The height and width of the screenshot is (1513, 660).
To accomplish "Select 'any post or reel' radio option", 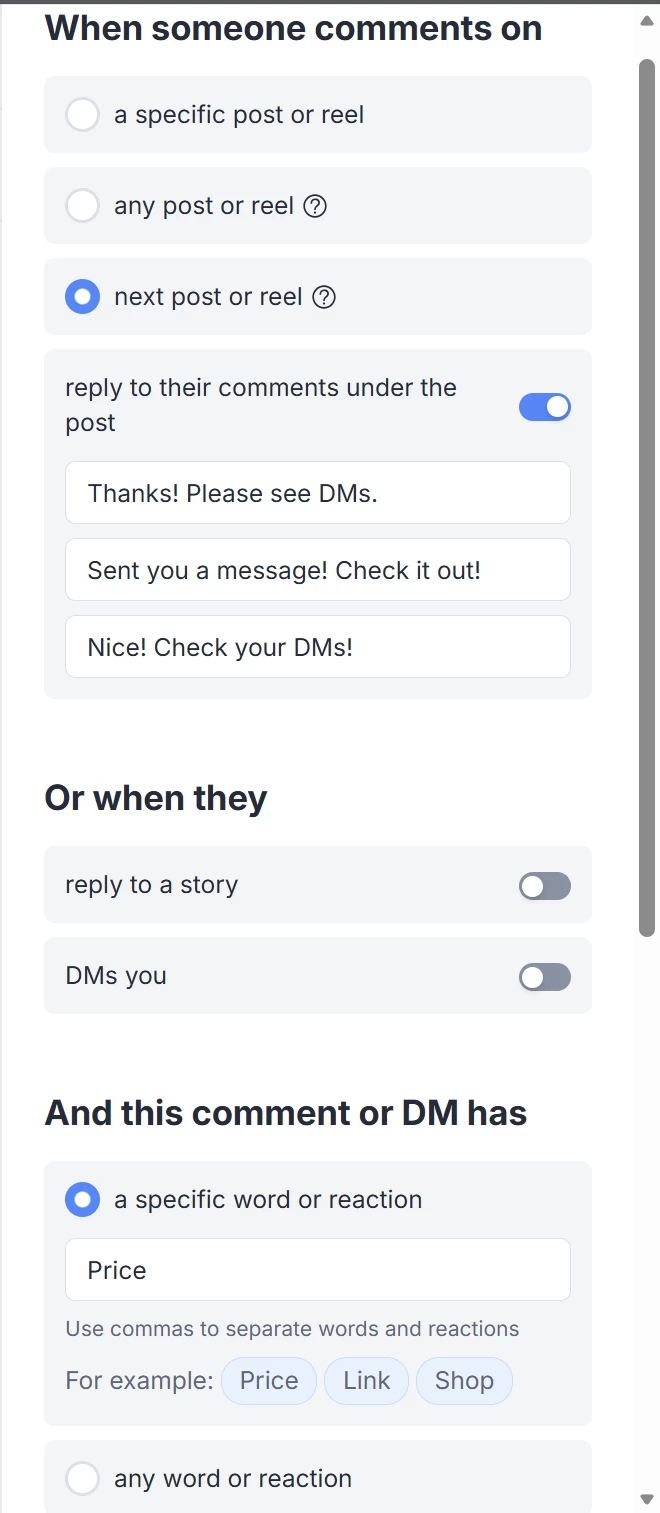I will click(82, 206).
